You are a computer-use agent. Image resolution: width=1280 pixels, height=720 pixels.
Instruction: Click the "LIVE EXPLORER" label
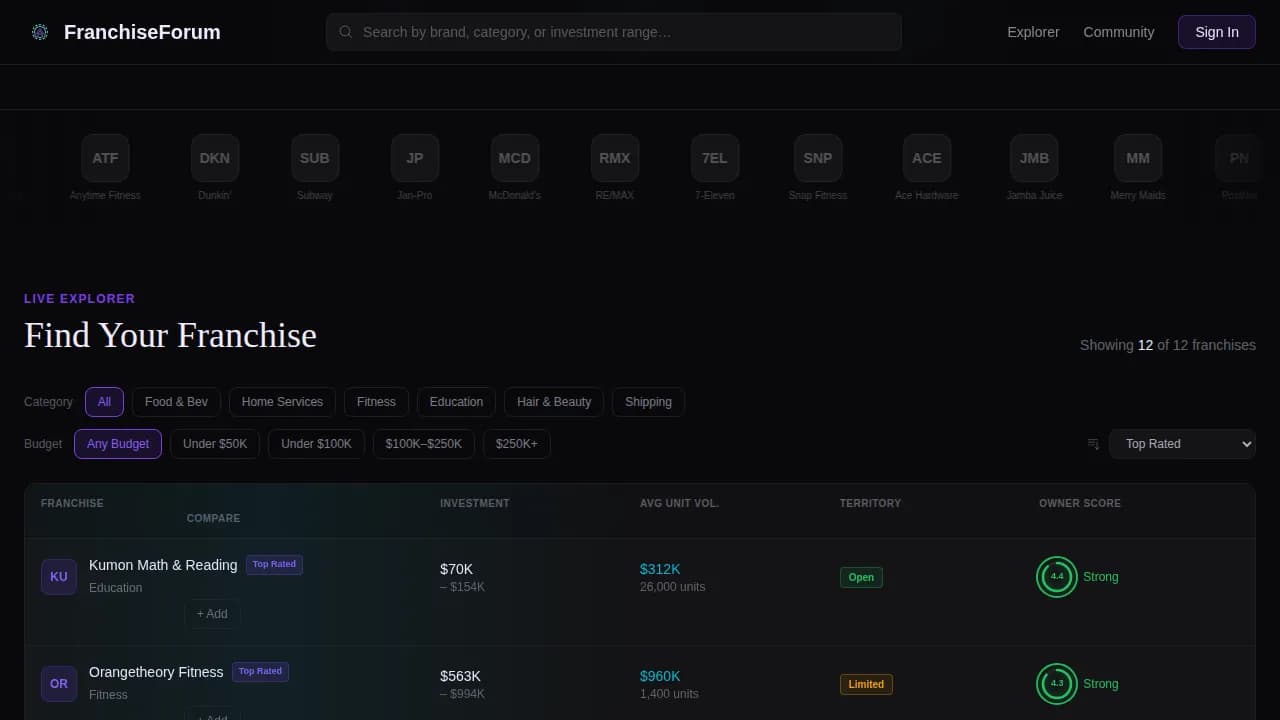[79, 299]
